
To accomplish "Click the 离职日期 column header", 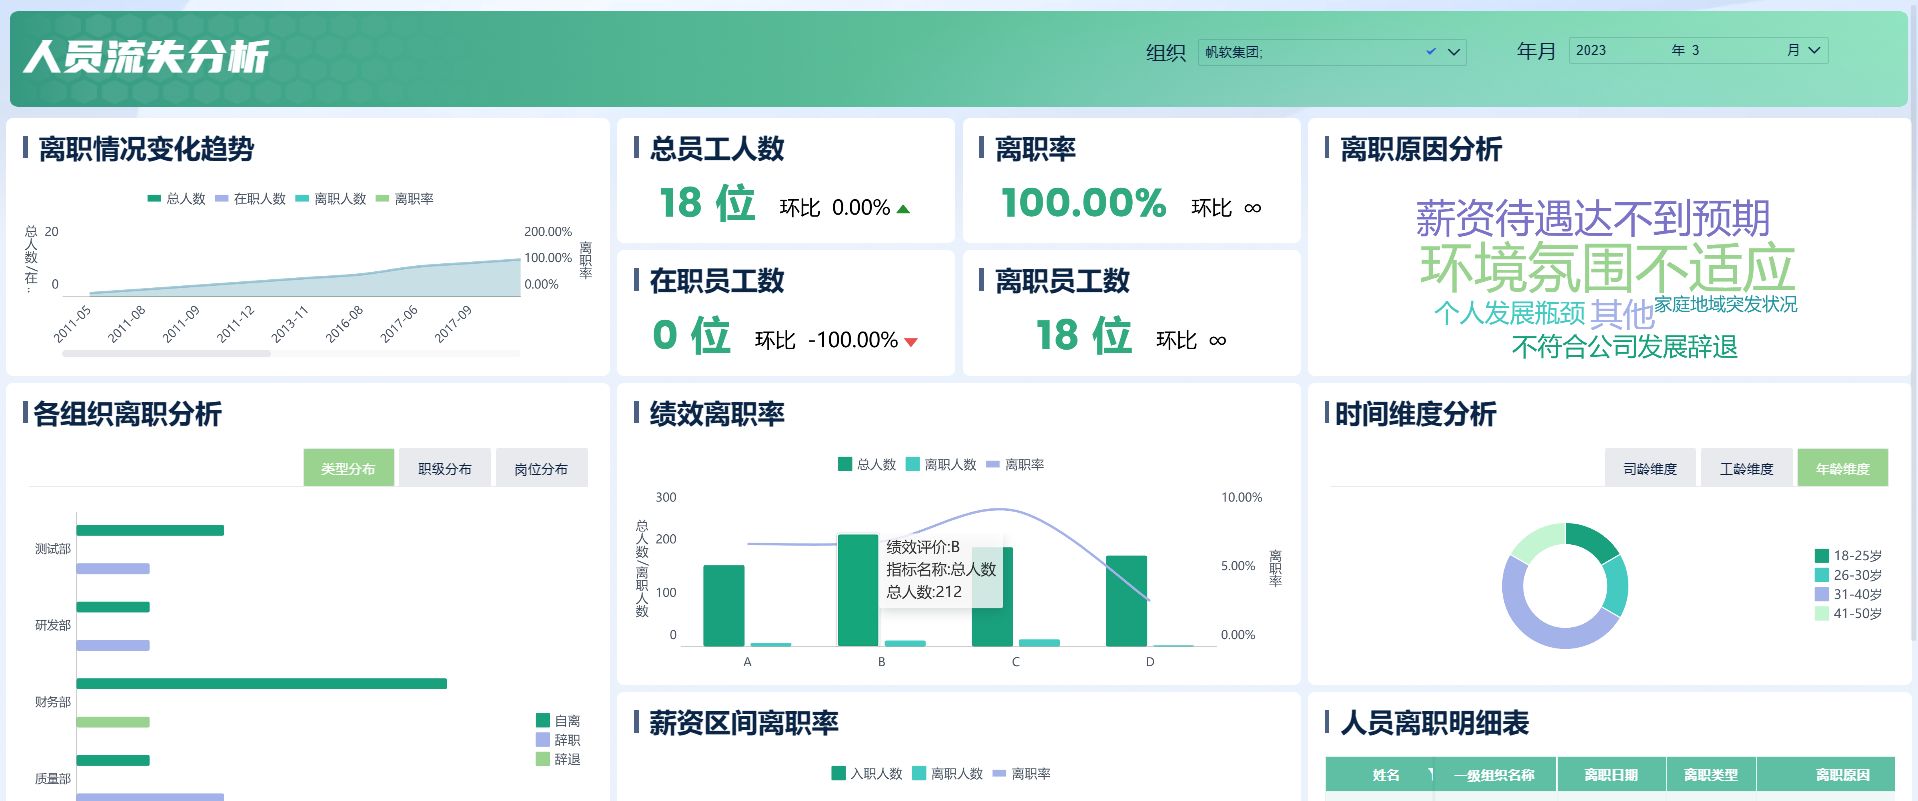I will pyautogui.click(x=1611, y=775).
